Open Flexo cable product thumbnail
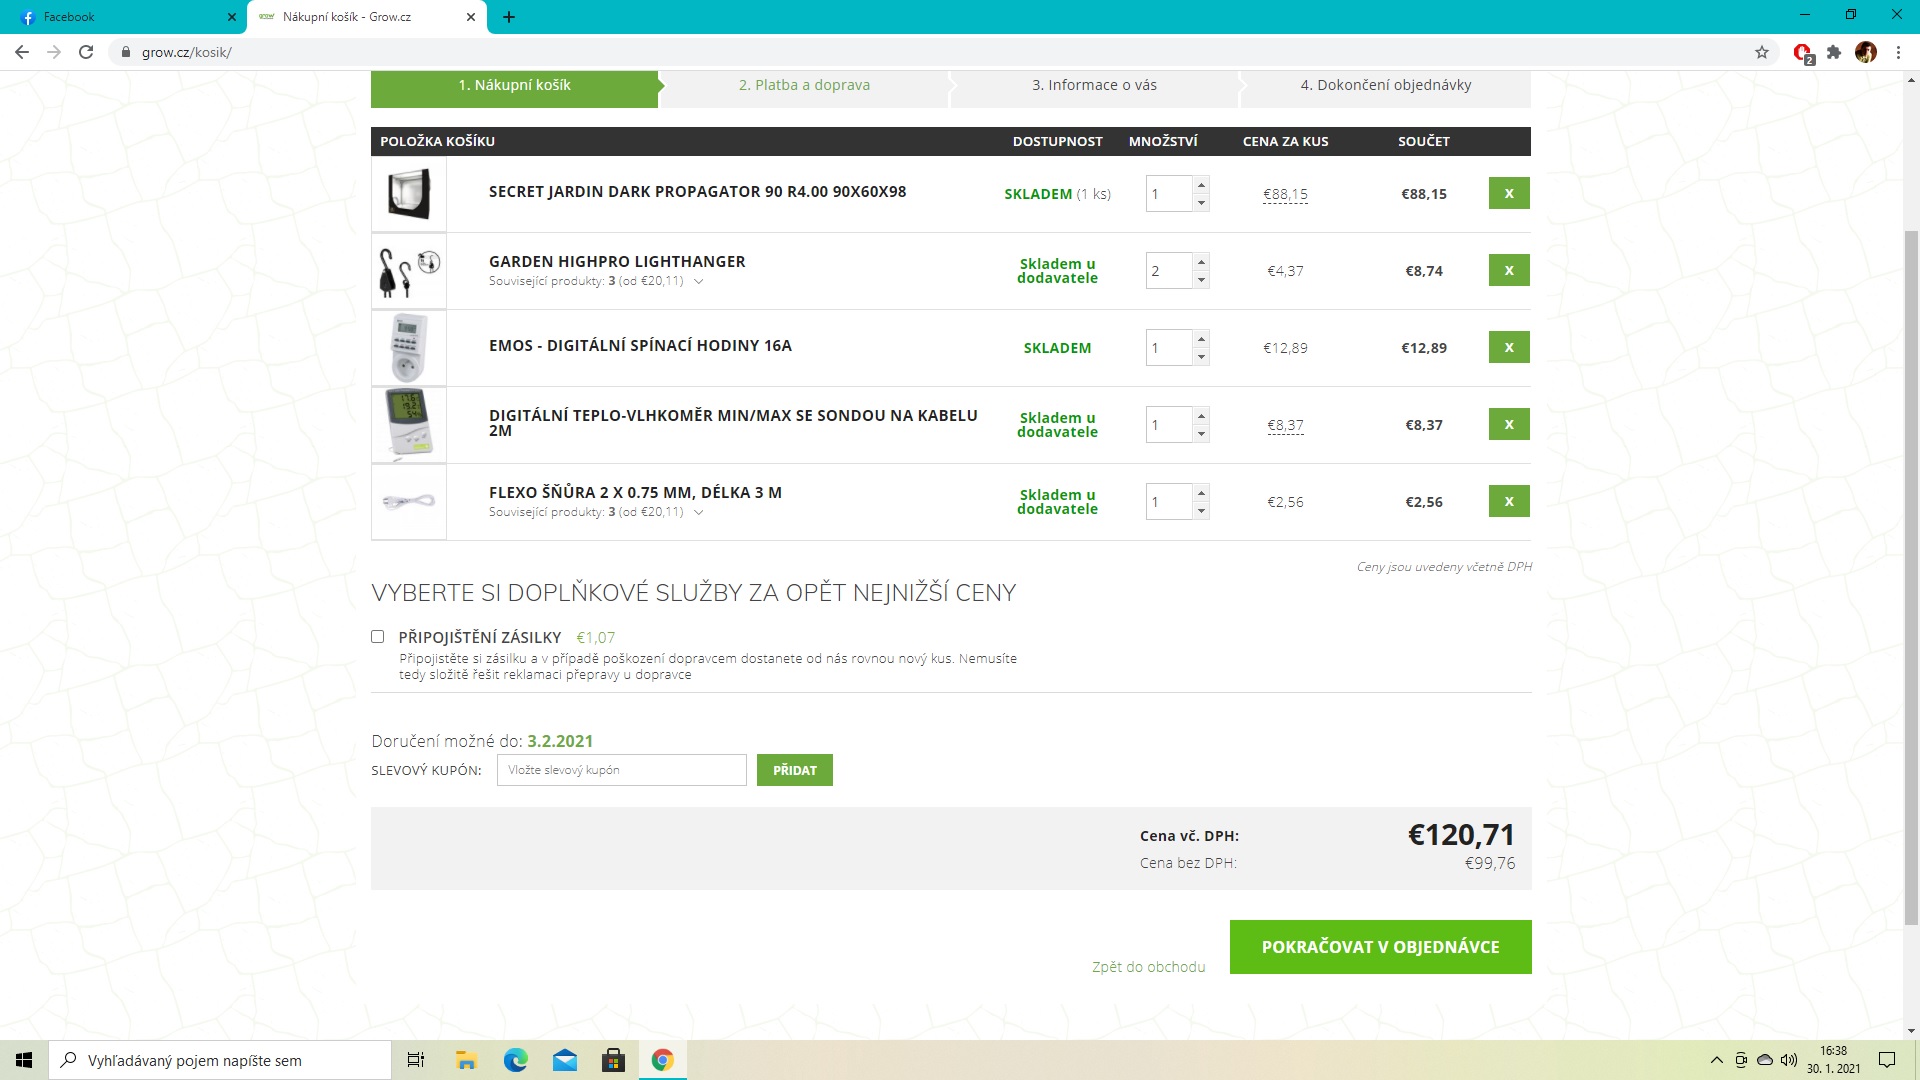The width and height of the screenshot is (1920, 1080). (409, 502)
